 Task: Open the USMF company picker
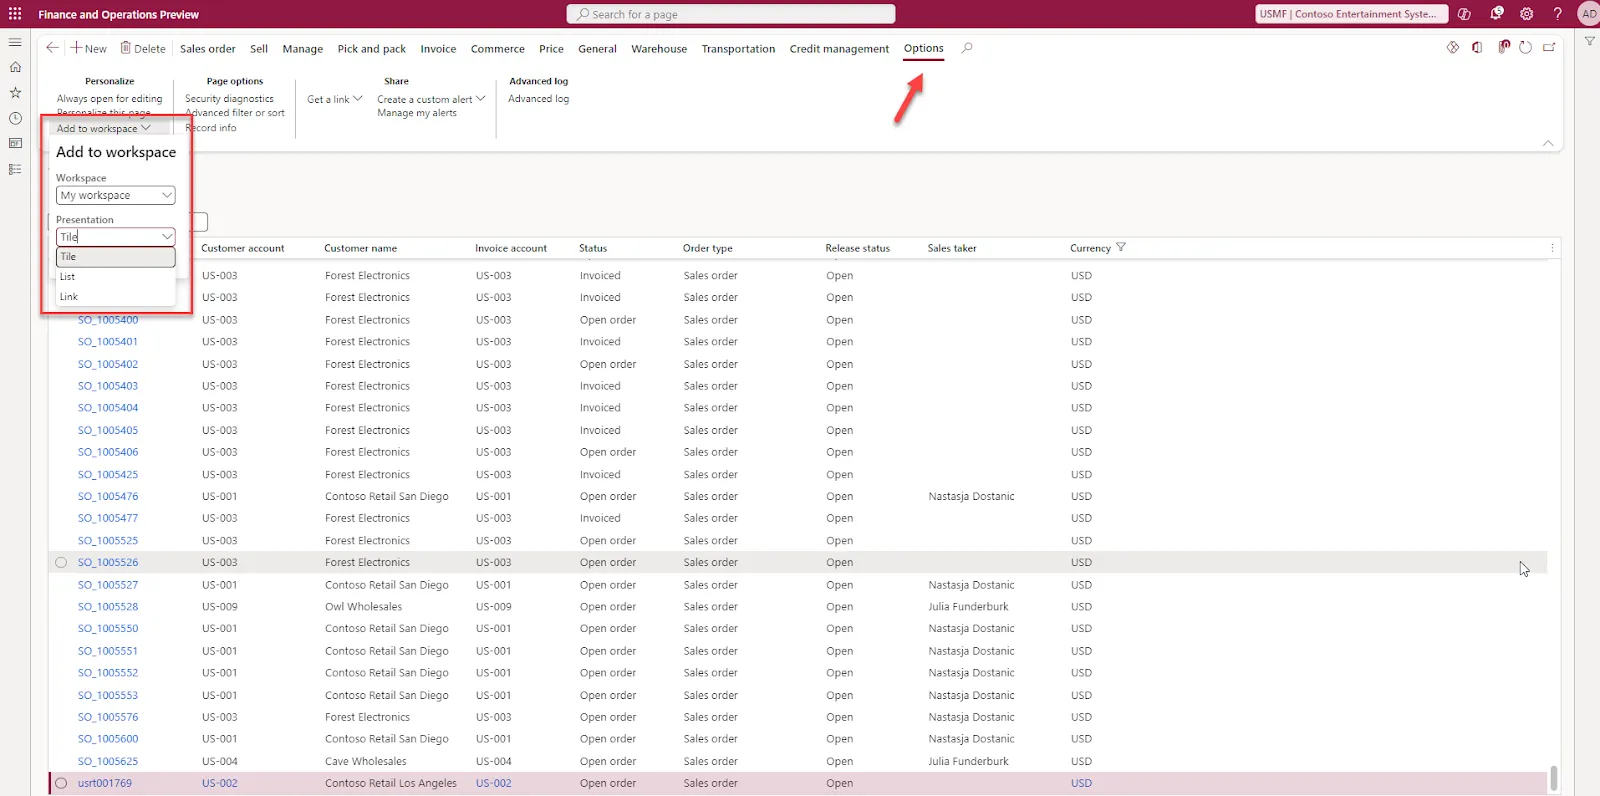[x=1351, y=14]
